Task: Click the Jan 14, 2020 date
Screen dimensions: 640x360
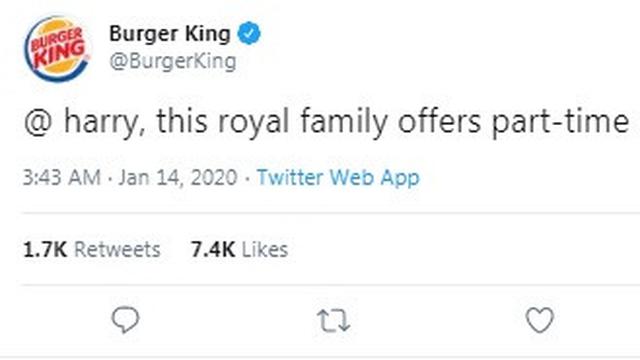Action: (178, 178)
